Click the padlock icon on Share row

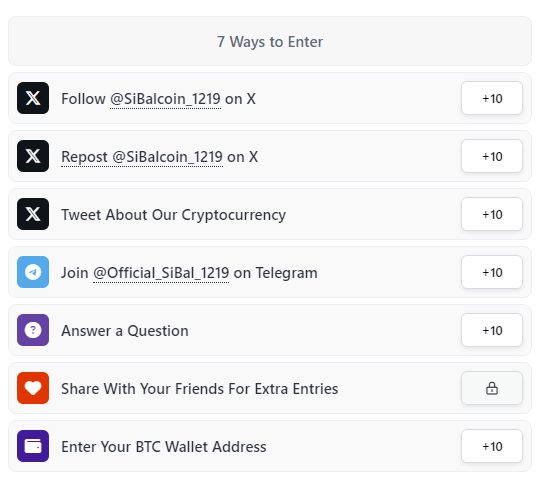(492, 388)
